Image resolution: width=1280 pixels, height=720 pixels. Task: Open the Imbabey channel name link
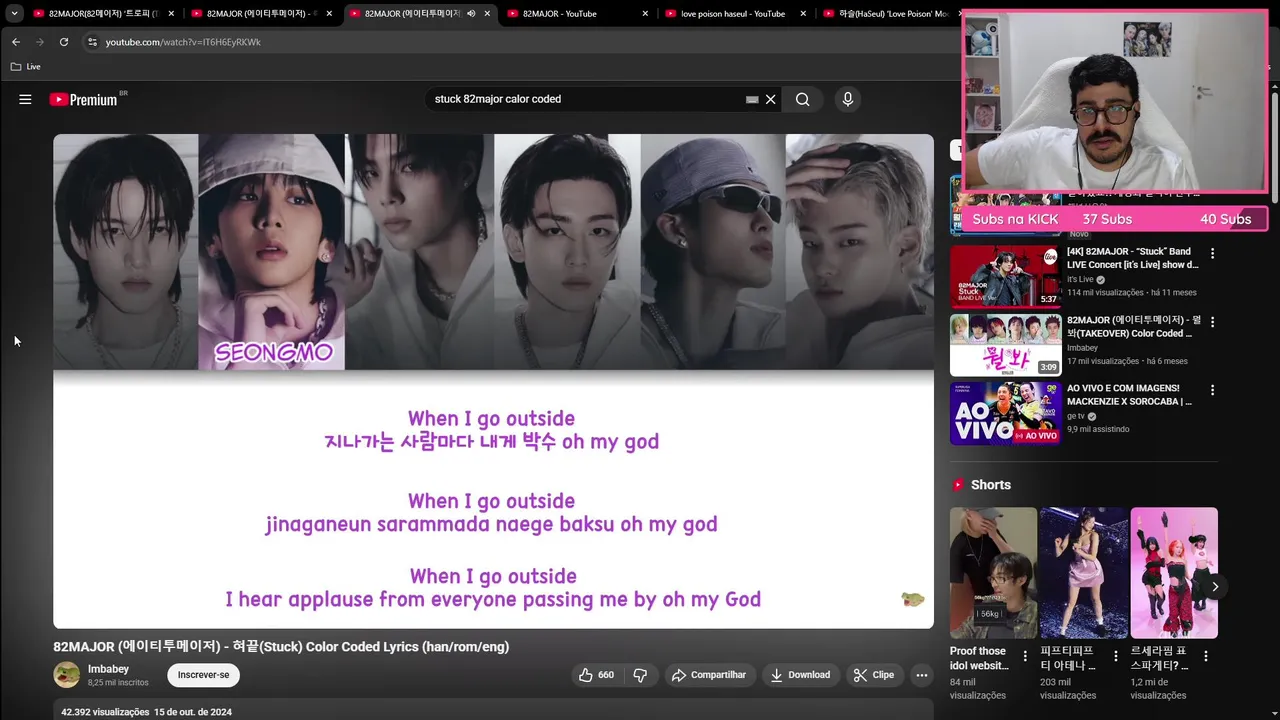pyautogui.click(x=108, y=669)
